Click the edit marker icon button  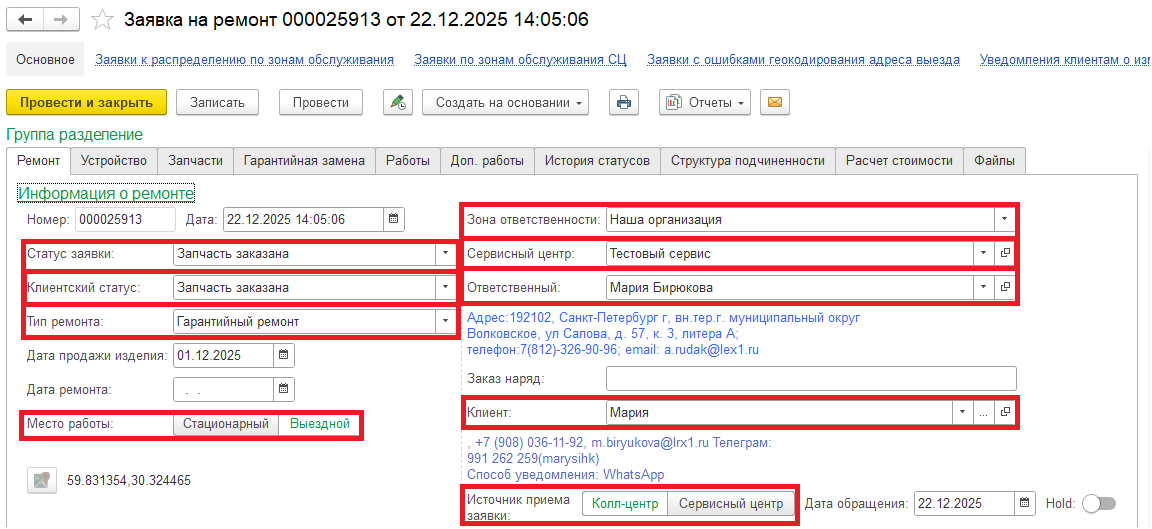coord(398,102)
